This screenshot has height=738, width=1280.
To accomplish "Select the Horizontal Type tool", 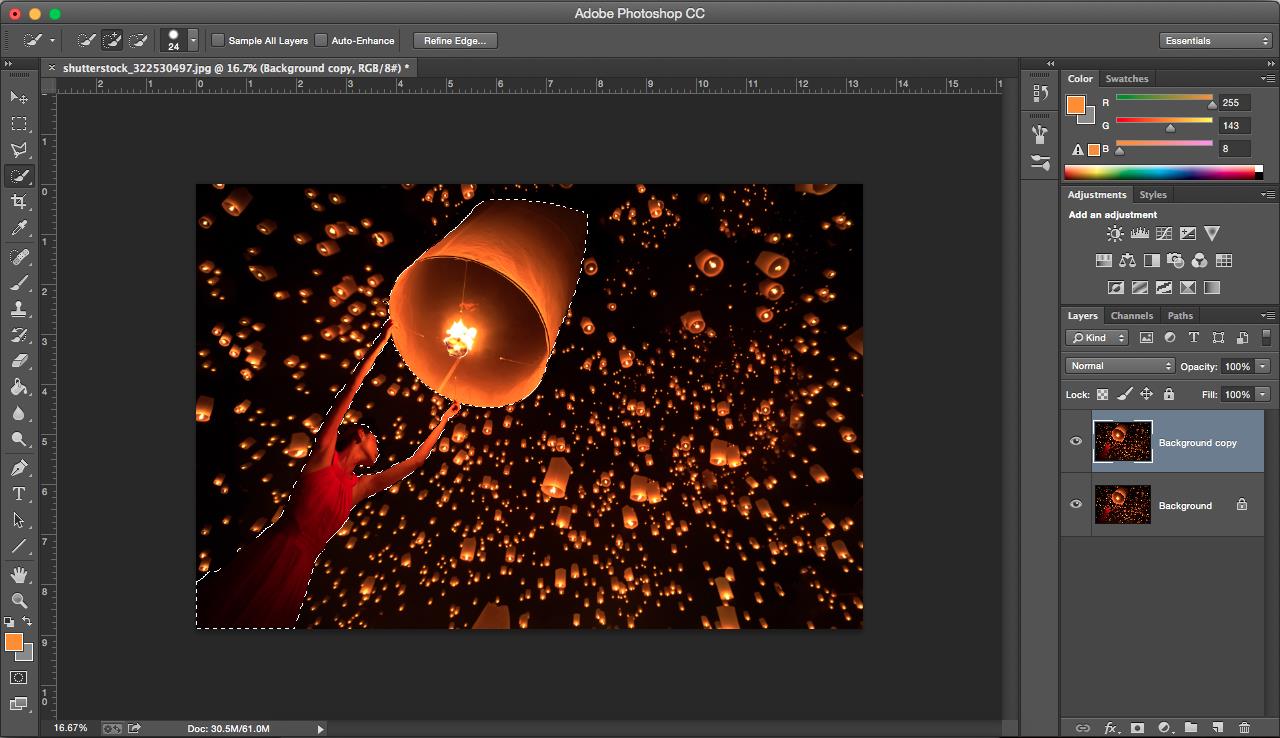I will tap(19, 494).
